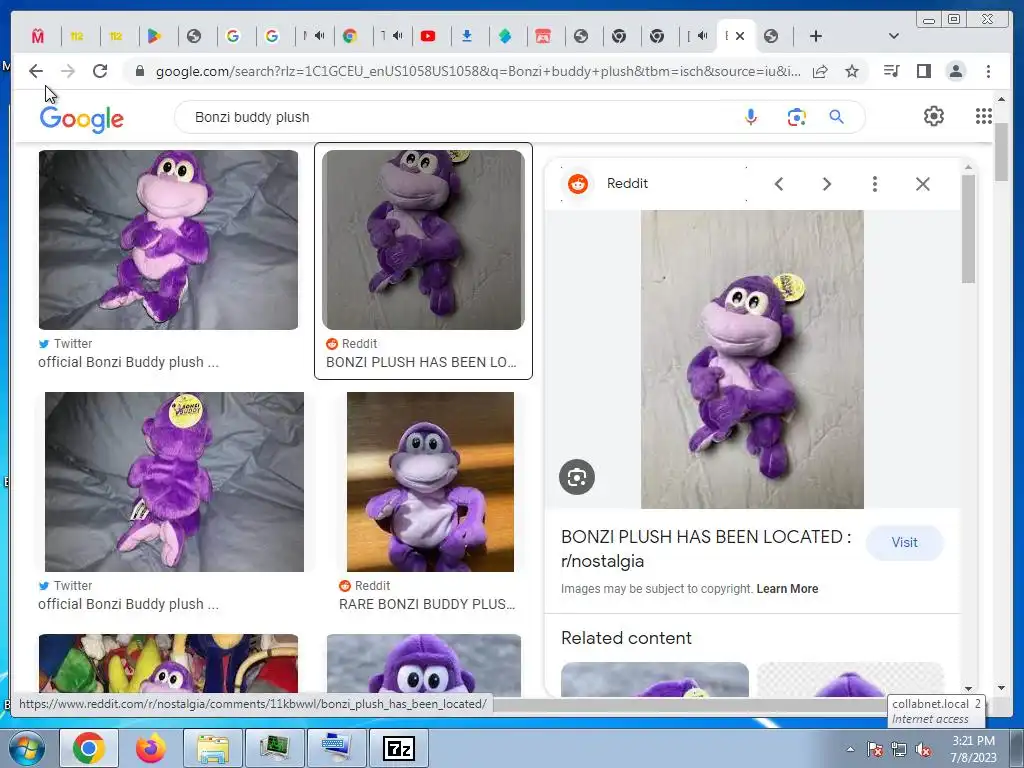Screen dimensions: 1024x768
Task: Click the Bonzi buddy plush search box
Action: (457, 117)
